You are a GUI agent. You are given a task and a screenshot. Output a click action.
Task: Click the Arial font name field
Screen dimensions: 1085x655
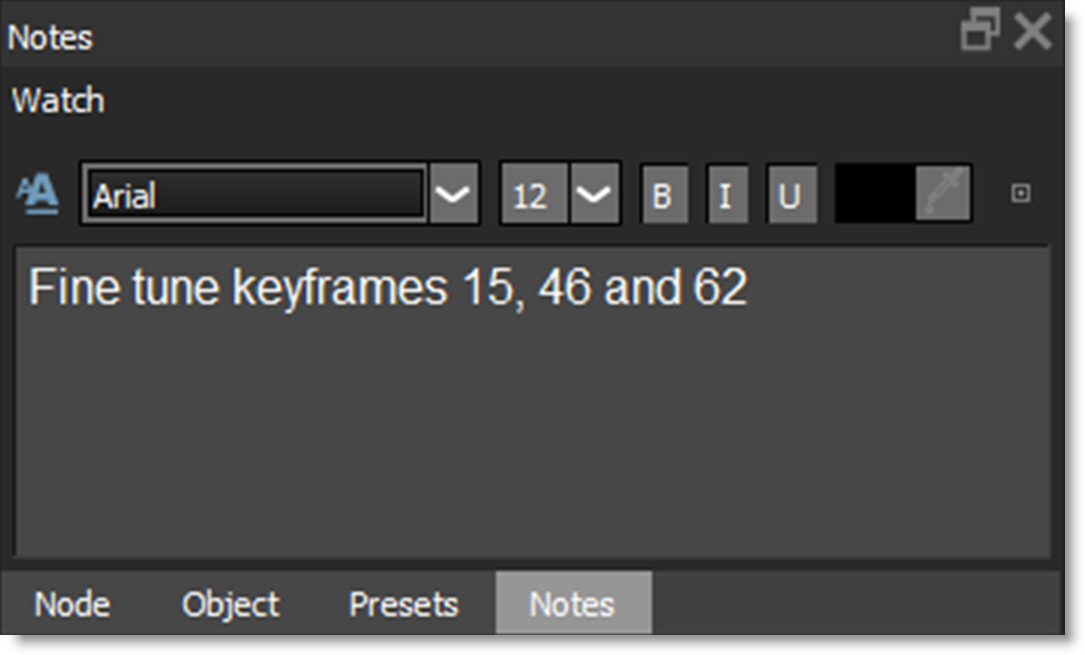coord(255,194)
